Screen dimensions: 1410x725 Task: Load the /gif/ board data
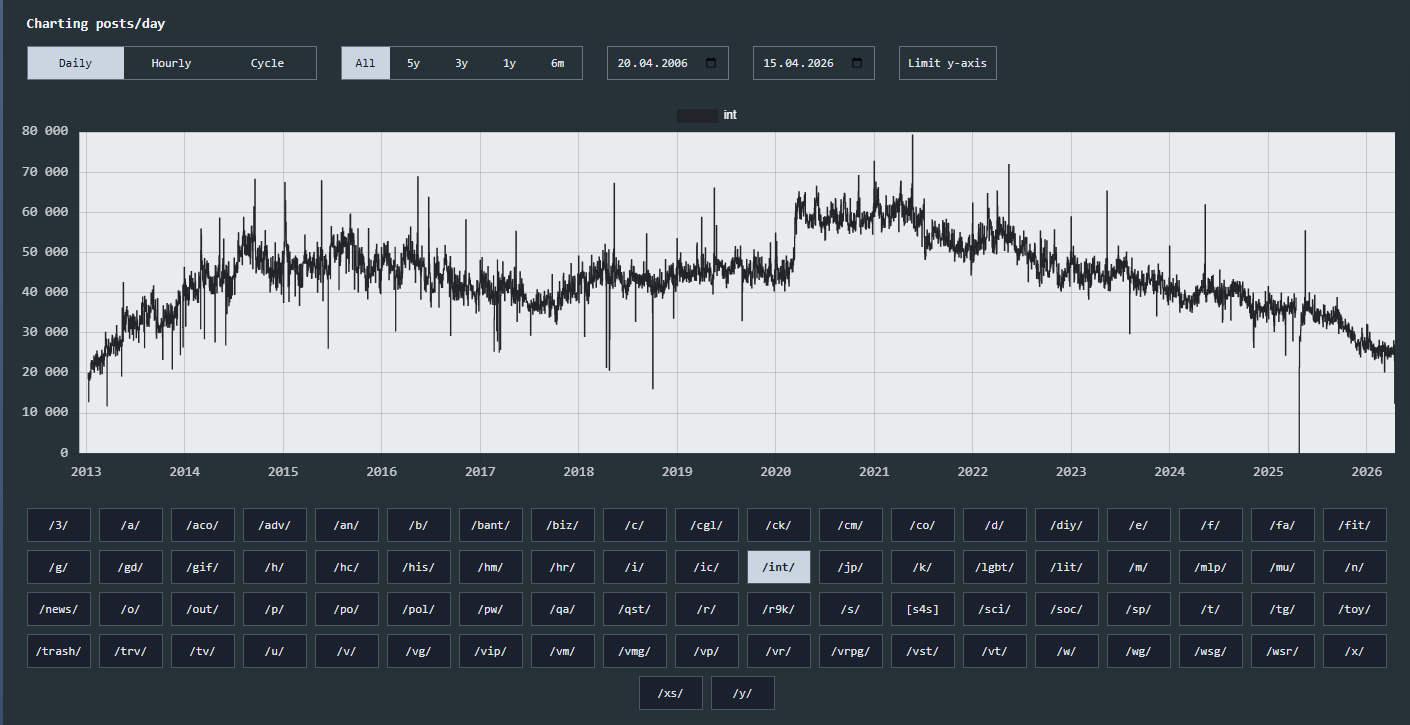(x=204, y=567)
